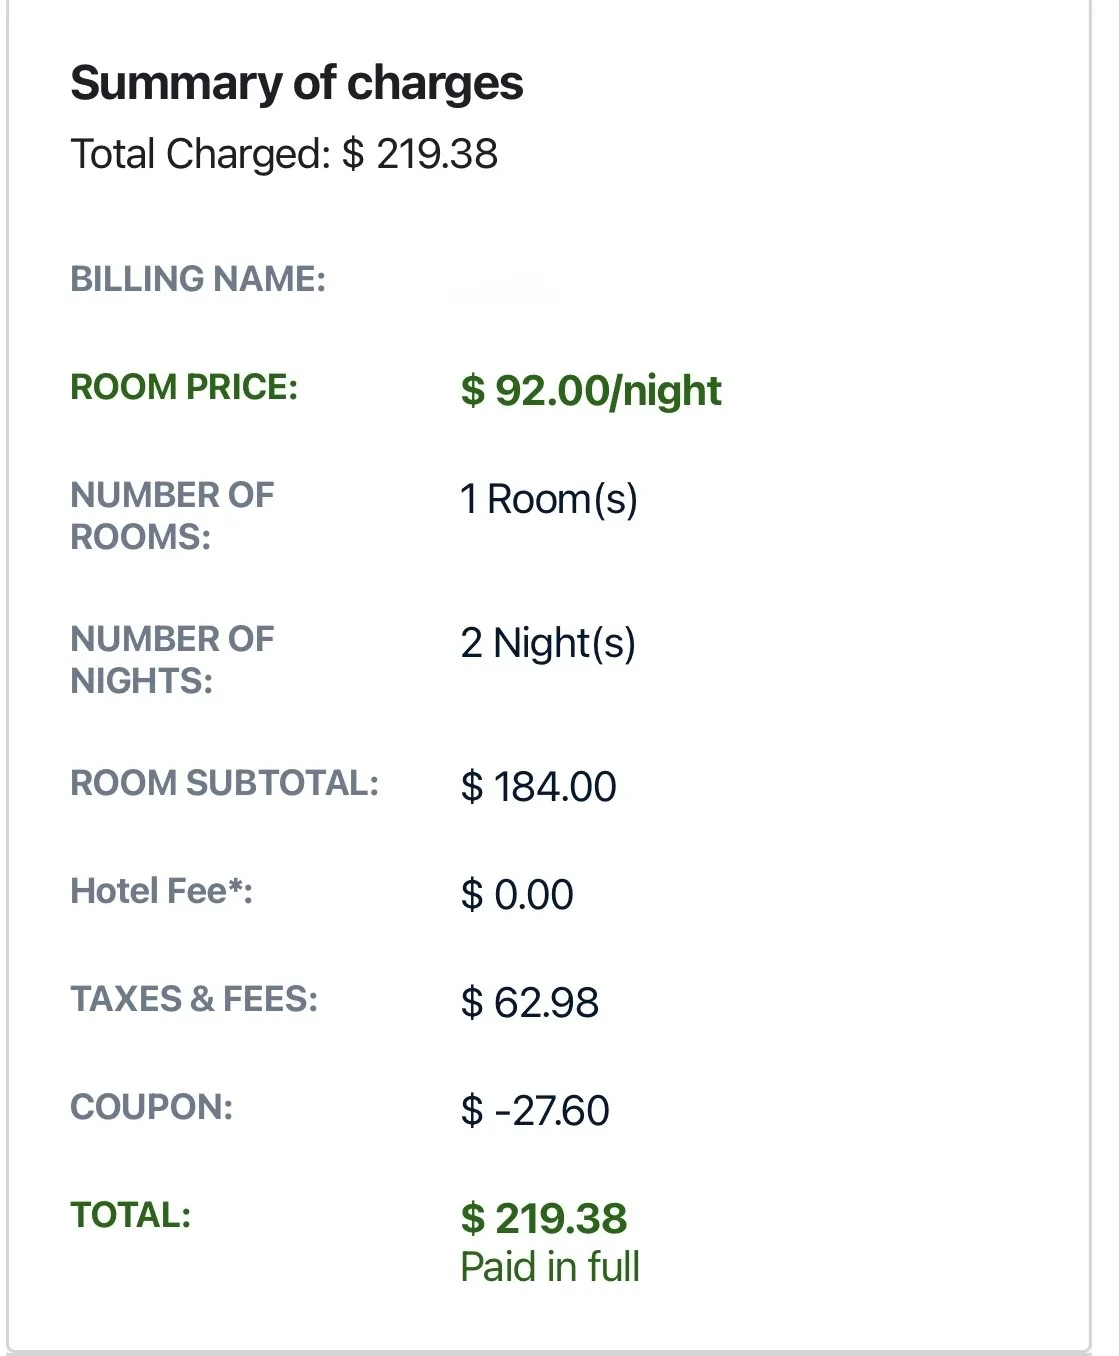The height and width of the screenshot is (1356, 1119).
Task: Click the COUPON label
Action: 151,1107
